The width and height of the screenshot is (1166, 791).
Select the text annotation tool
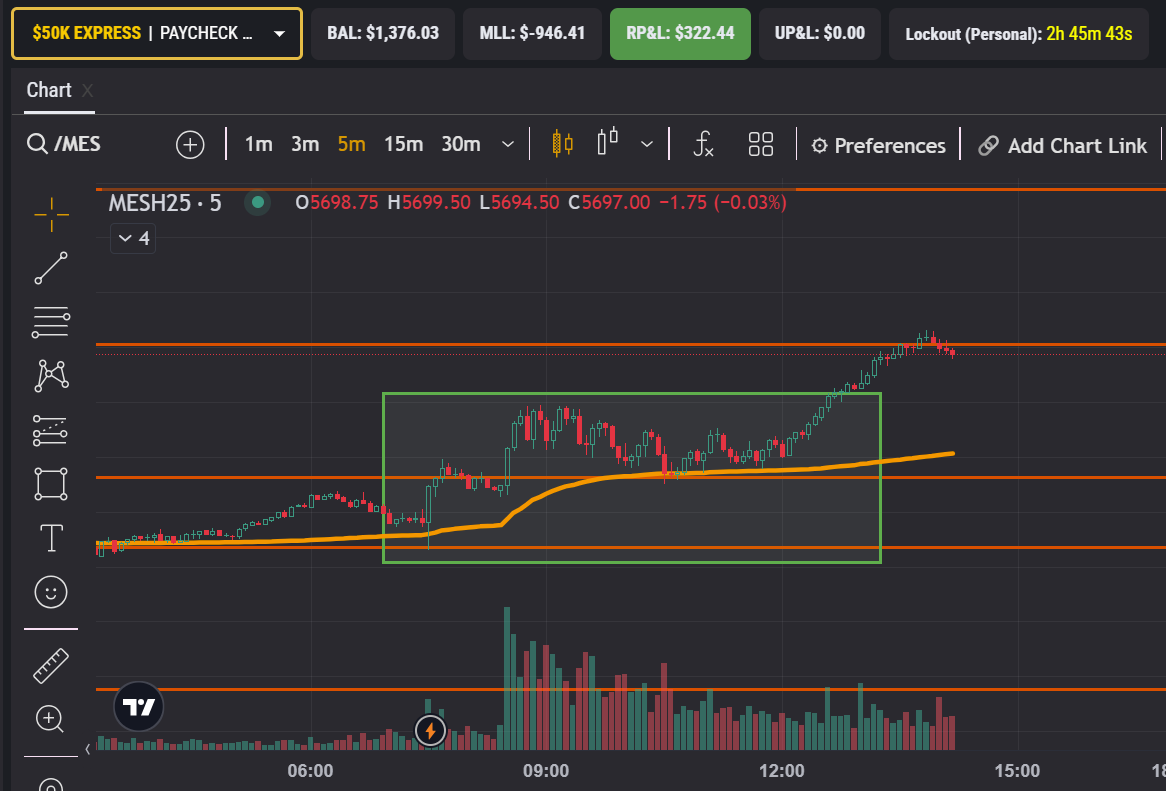[51, 537]
